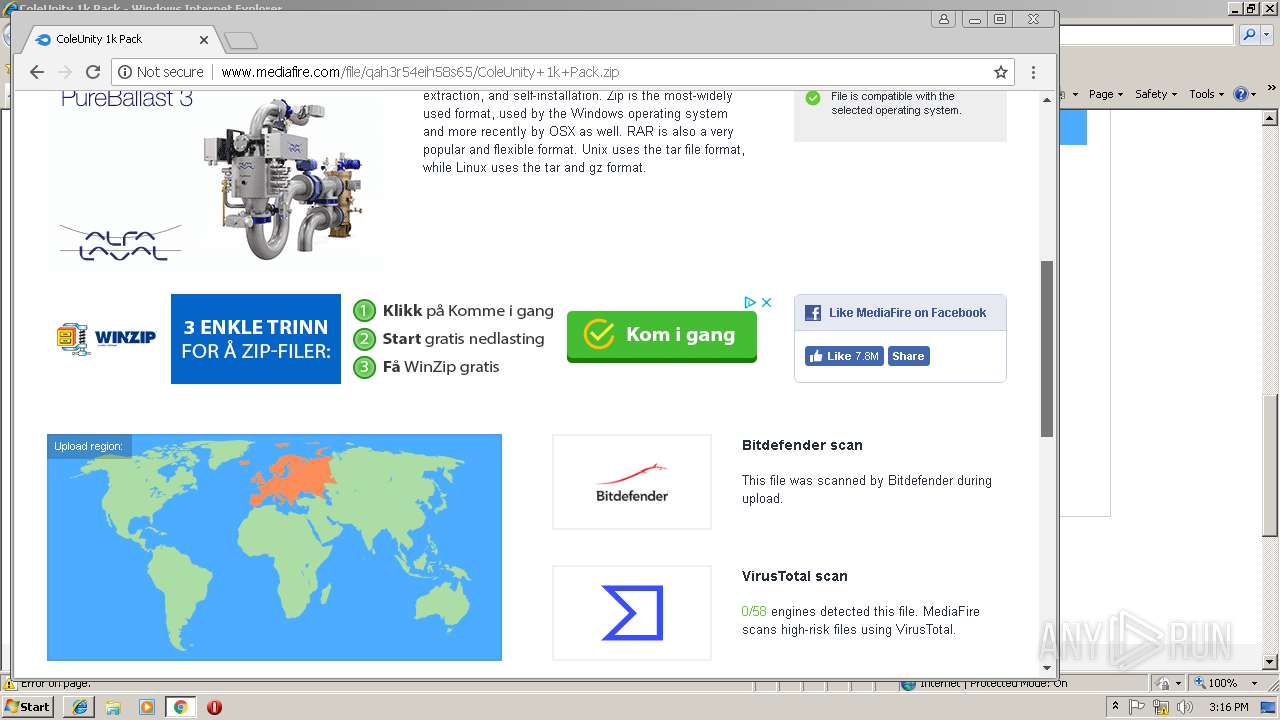This screenshot has width=1280, height=720.
Task: Click Bitdefender scan heading
Action: point(802,445)
